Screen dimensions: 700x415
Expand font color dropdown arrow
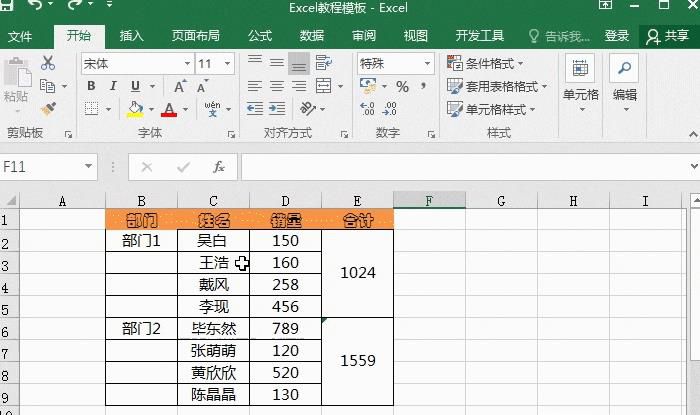point(185,109)
